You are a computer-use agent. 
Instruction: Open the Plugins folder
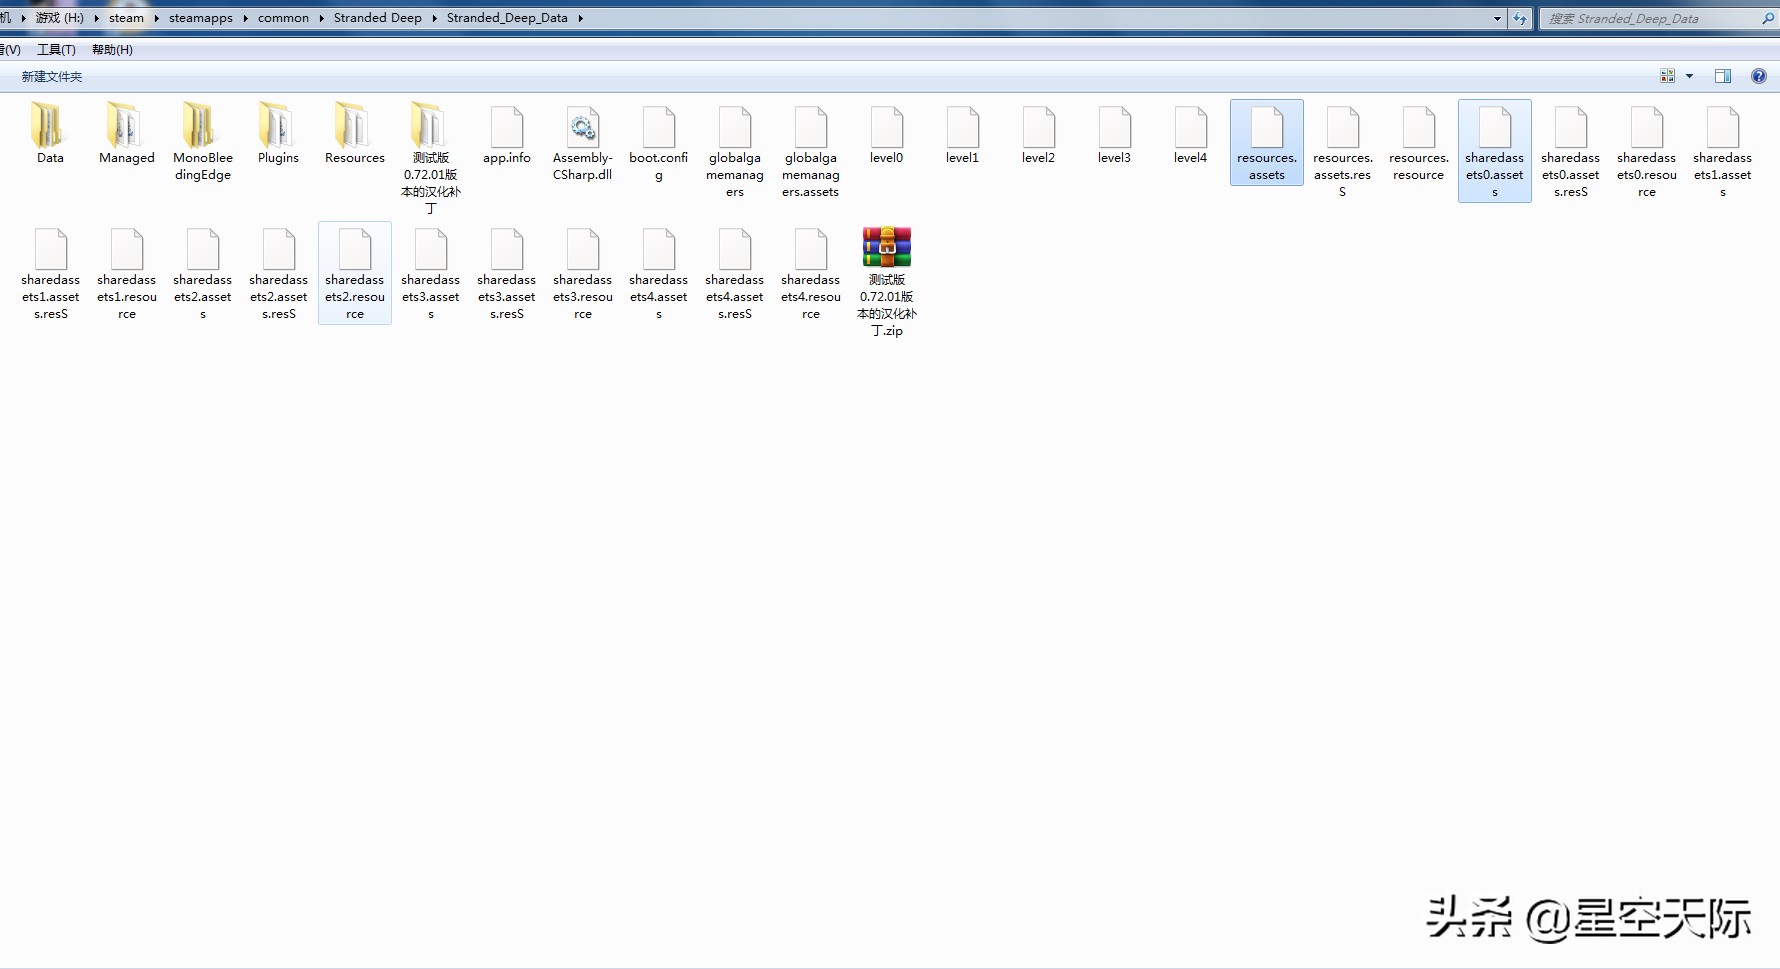(x=278, y=133)
